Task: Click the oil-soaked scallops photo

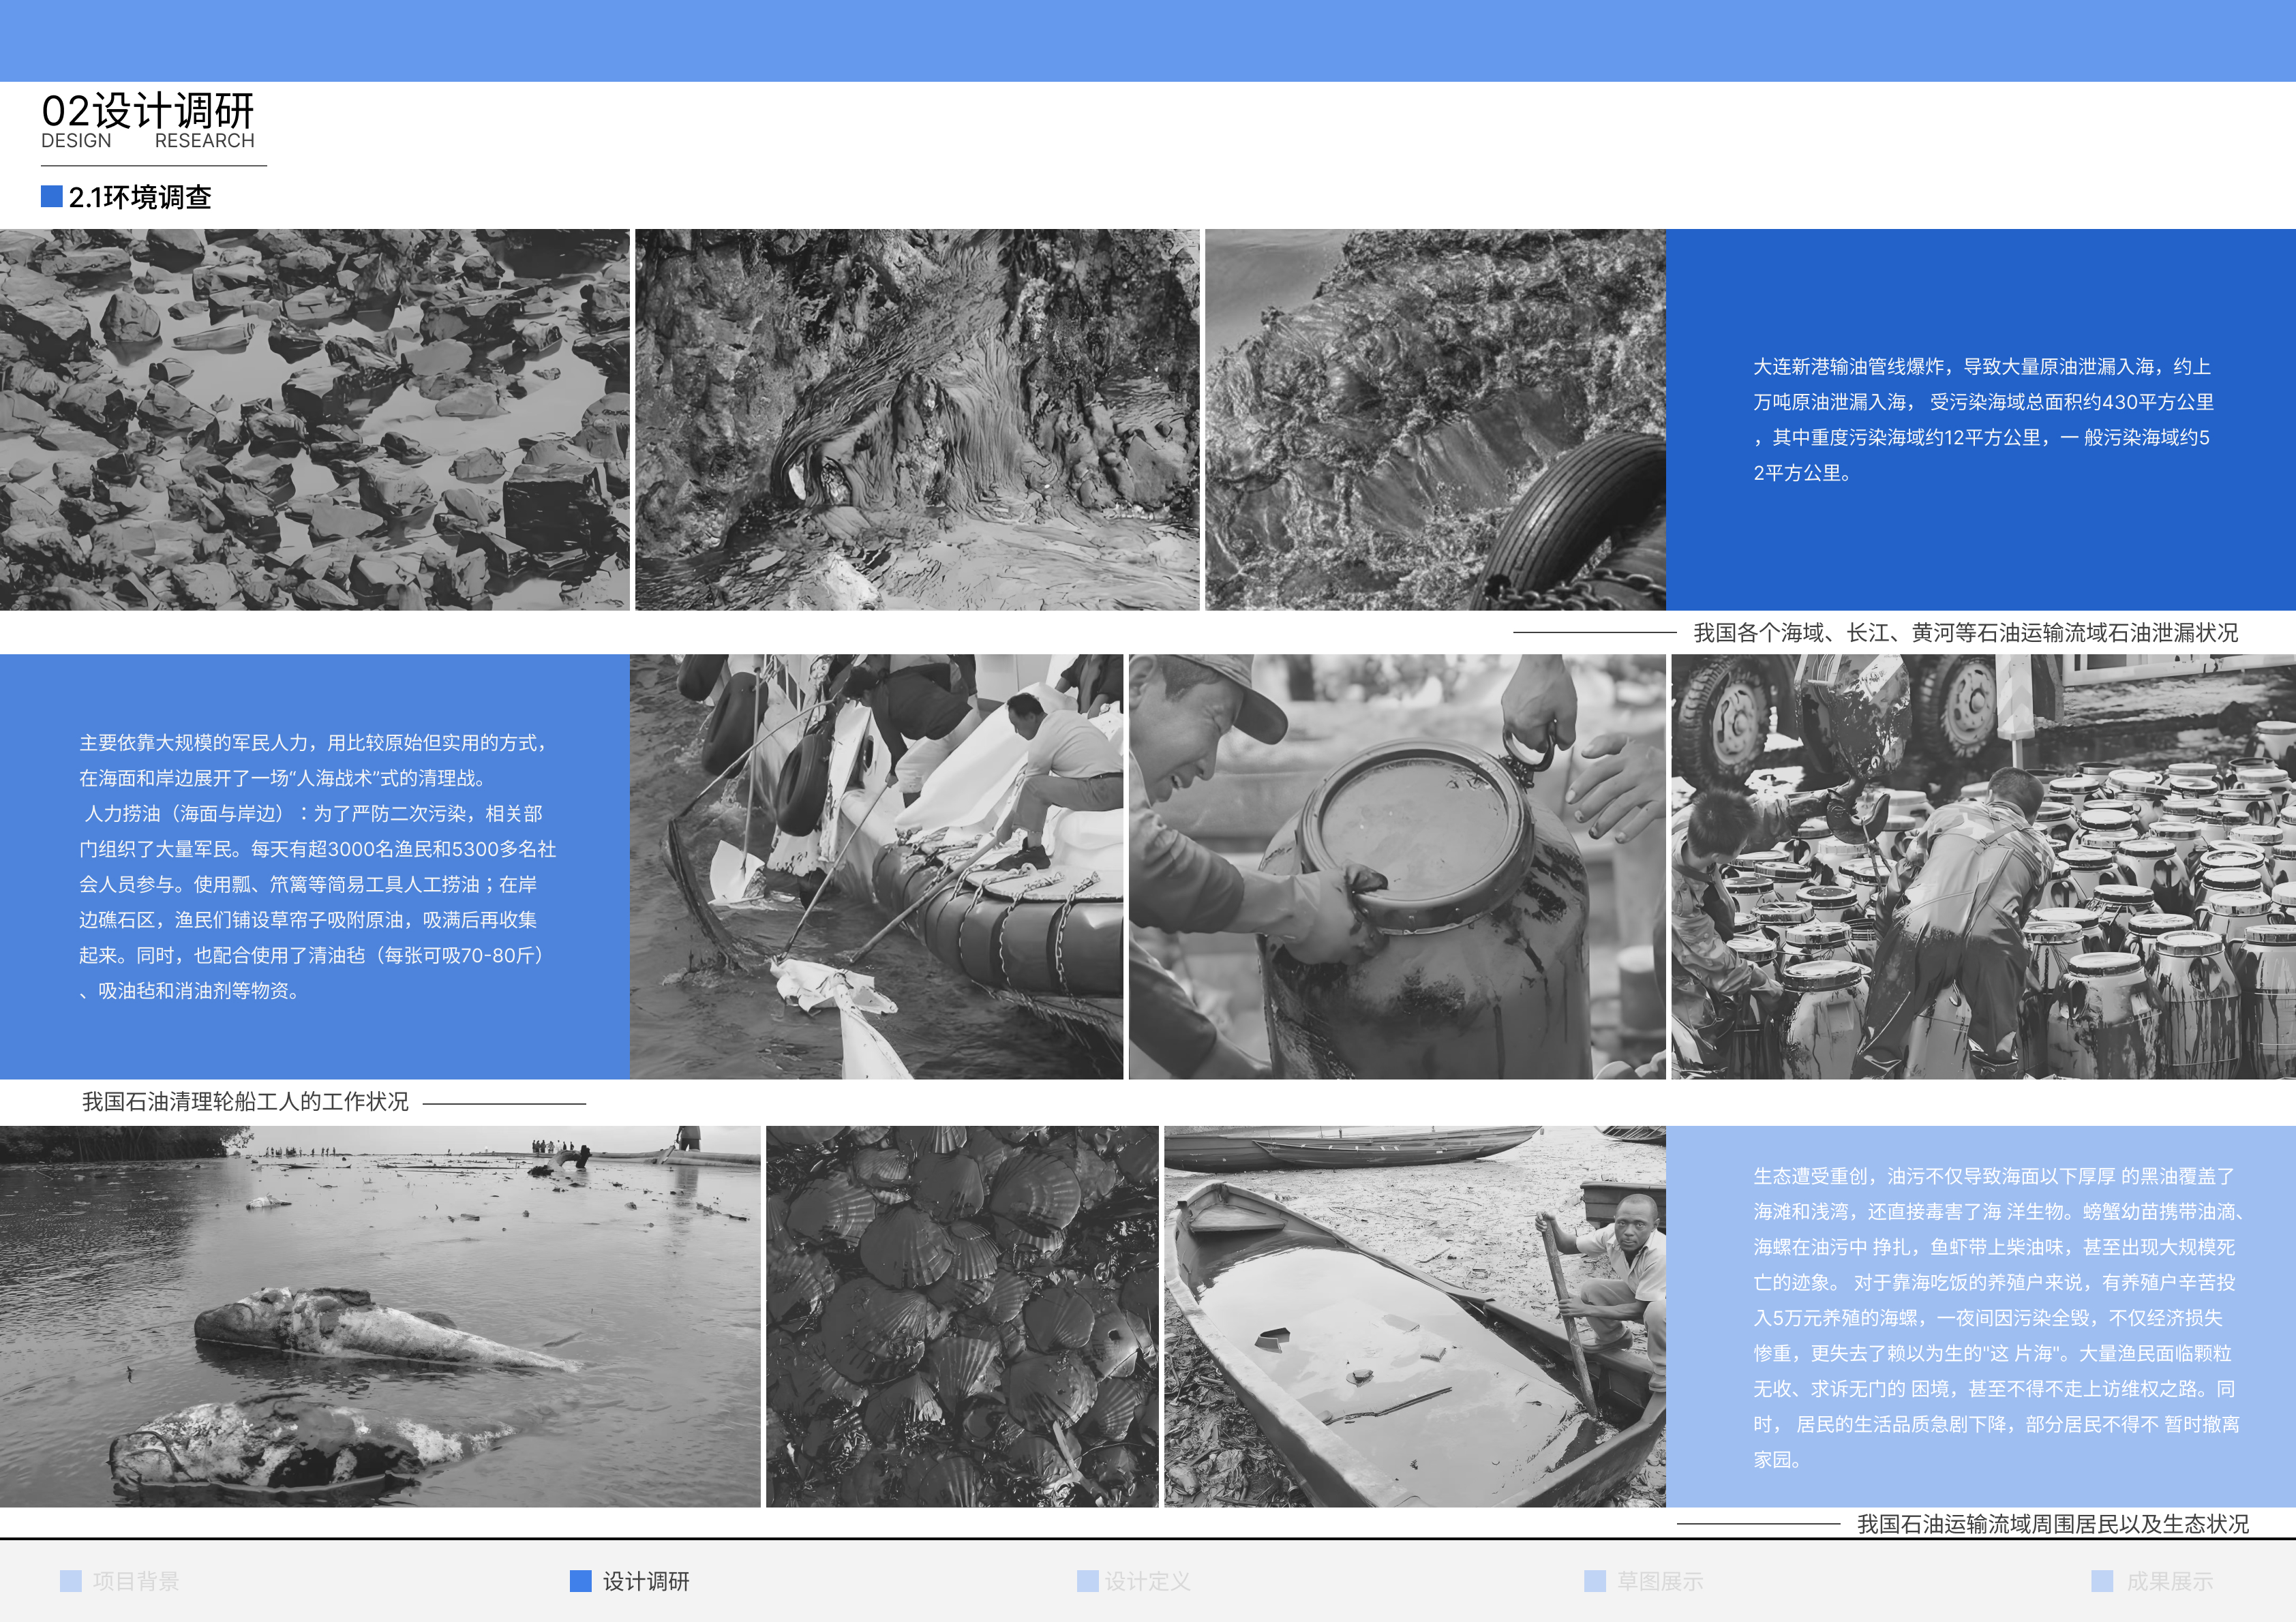Action: pyautogui.click(x=962, y=1316)
